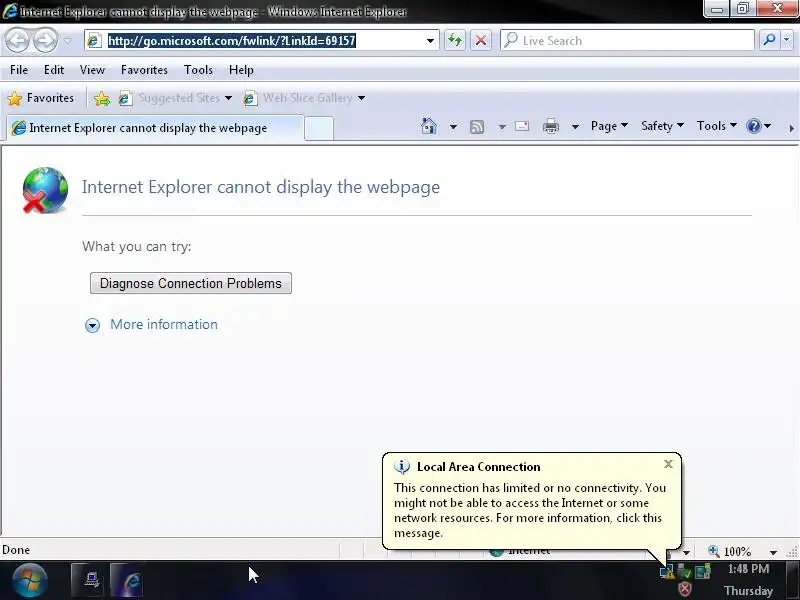800x600 pixels.
Task: Click the Suggested Sites page icon
Action: point(124,98)
